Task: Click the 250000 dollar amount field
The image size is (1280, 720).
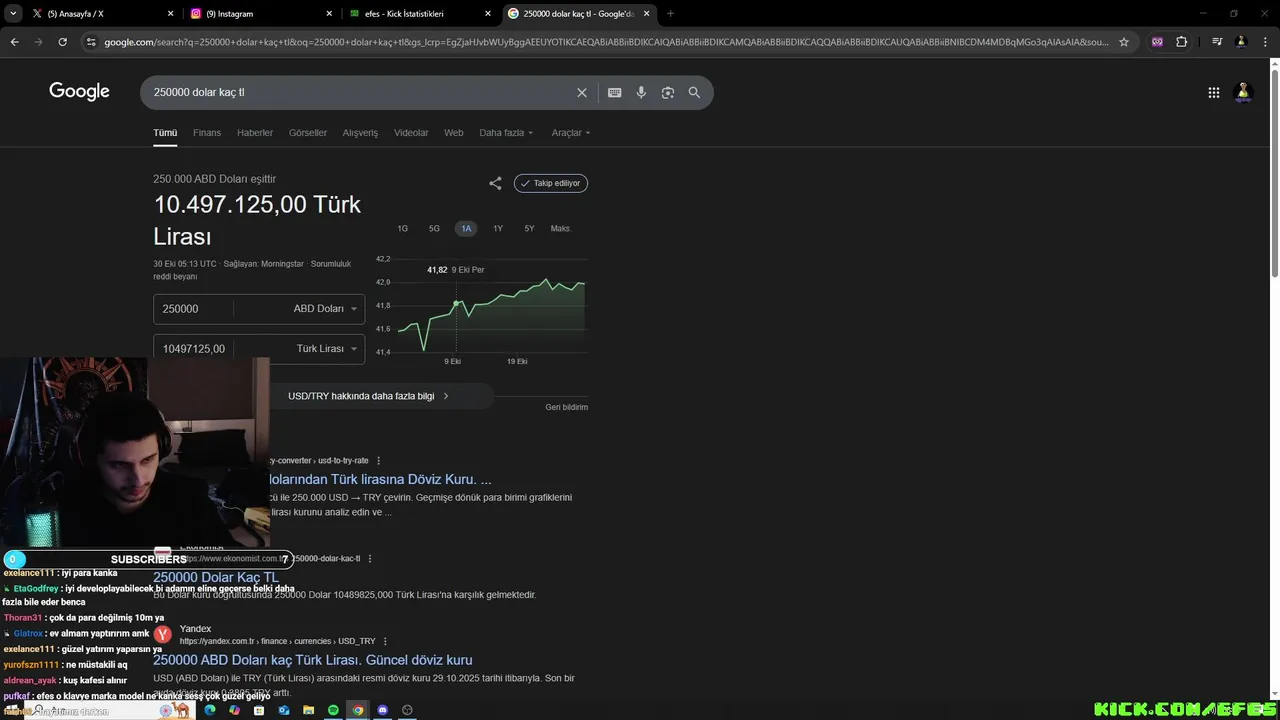Action: click(193, 309)
